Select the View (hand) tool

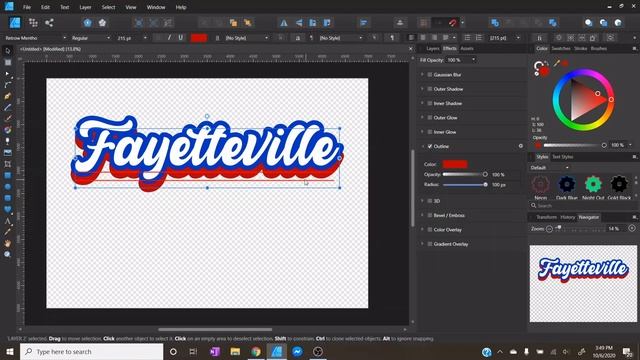tap(7, 244)
